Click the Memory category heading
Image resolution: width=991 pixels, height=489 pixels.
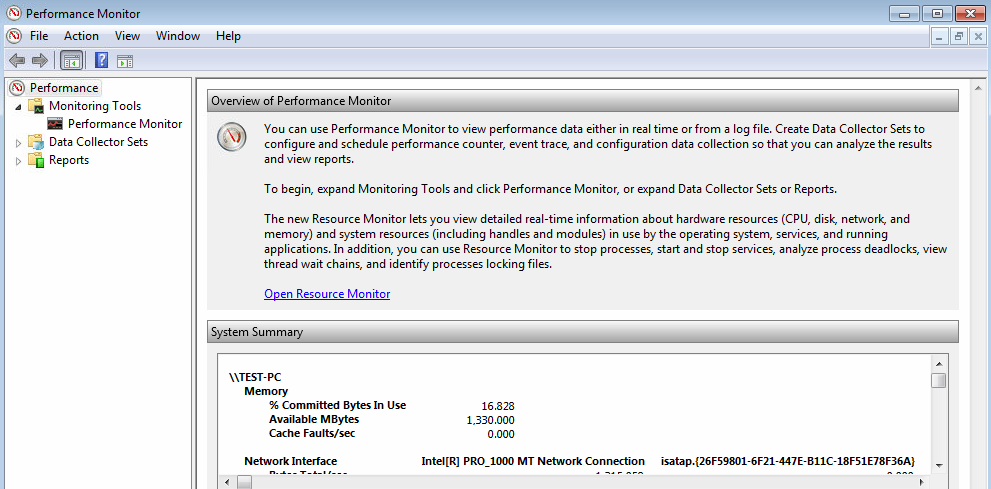click(x=266, y=392)
